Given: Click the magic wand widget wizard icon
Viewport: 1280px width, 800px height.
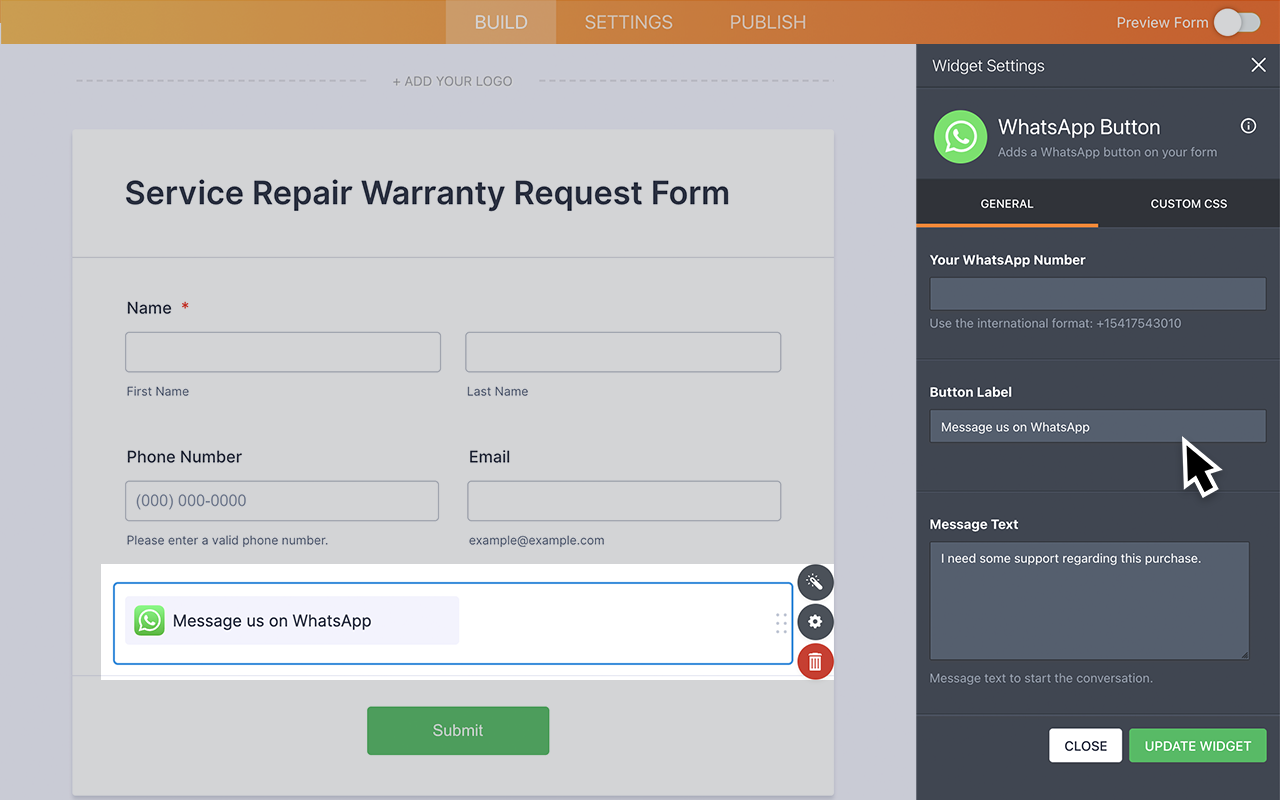Looking at the screenshot, I should pyautogui.click(x=815, y=582).
